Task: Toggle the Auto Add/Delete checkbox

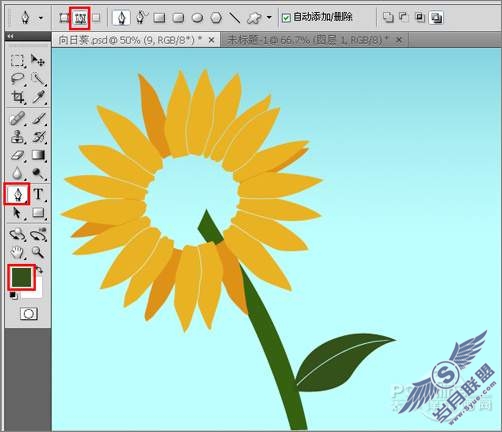Action: [x=286, y=18]
